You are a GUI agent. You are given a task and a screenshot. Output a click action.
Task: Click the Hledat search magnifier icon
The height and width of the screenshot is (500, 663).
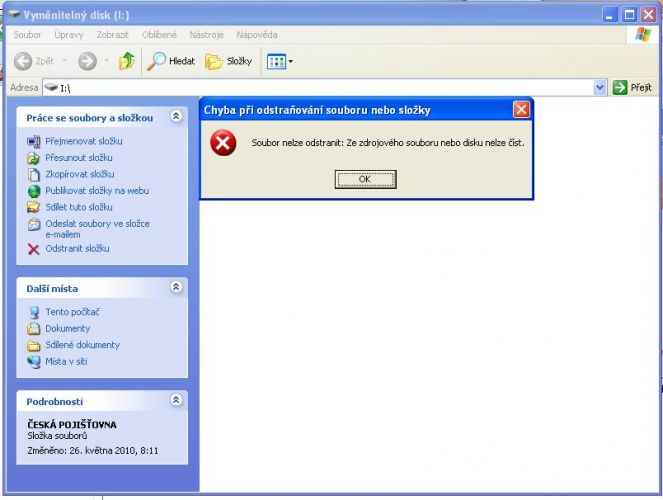tap(156, 61)
